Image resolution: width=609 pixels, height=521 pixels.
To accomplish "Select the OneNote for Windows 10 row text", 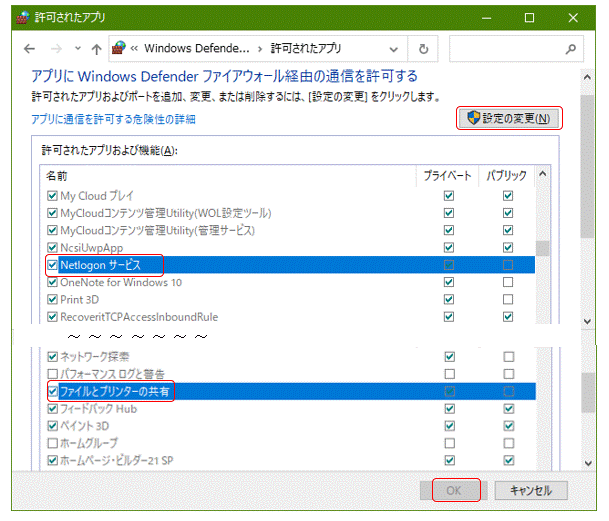I will tap(121, 282).
